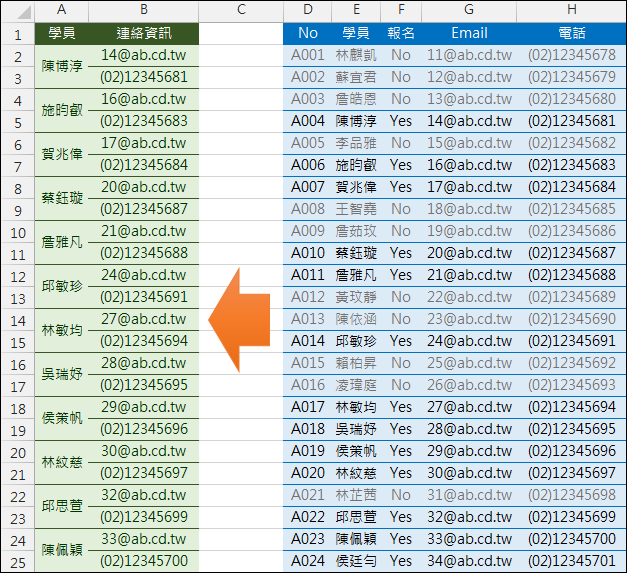This screenshot has width=627, height=573.
Task: Select column H header
Action: point(571,11)
